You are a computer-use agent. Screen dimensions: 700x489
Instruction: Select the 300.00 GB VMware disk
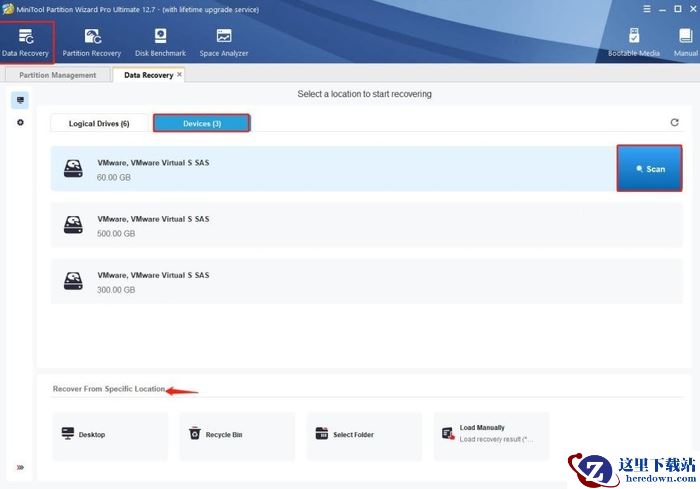coord(367,281)
